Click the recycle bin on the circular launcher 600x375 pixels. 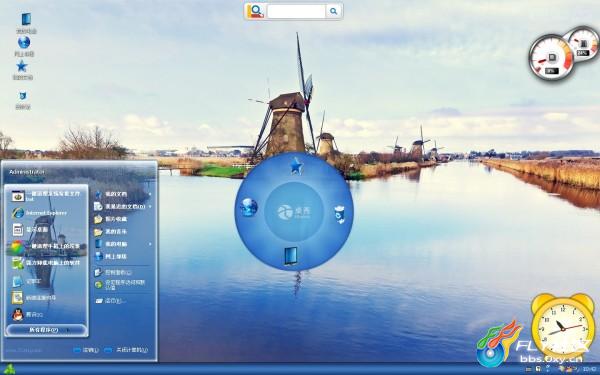point(339,214)
